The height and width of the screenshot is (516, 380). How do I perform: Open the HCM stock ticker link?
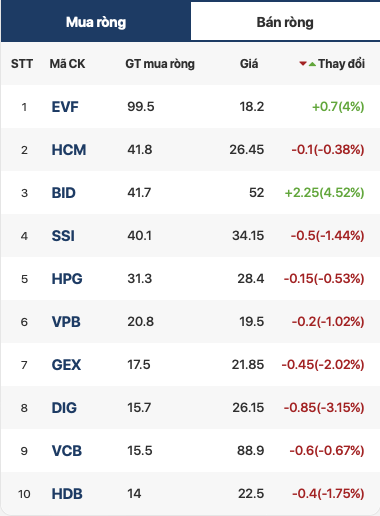click(x=69, y=150)
